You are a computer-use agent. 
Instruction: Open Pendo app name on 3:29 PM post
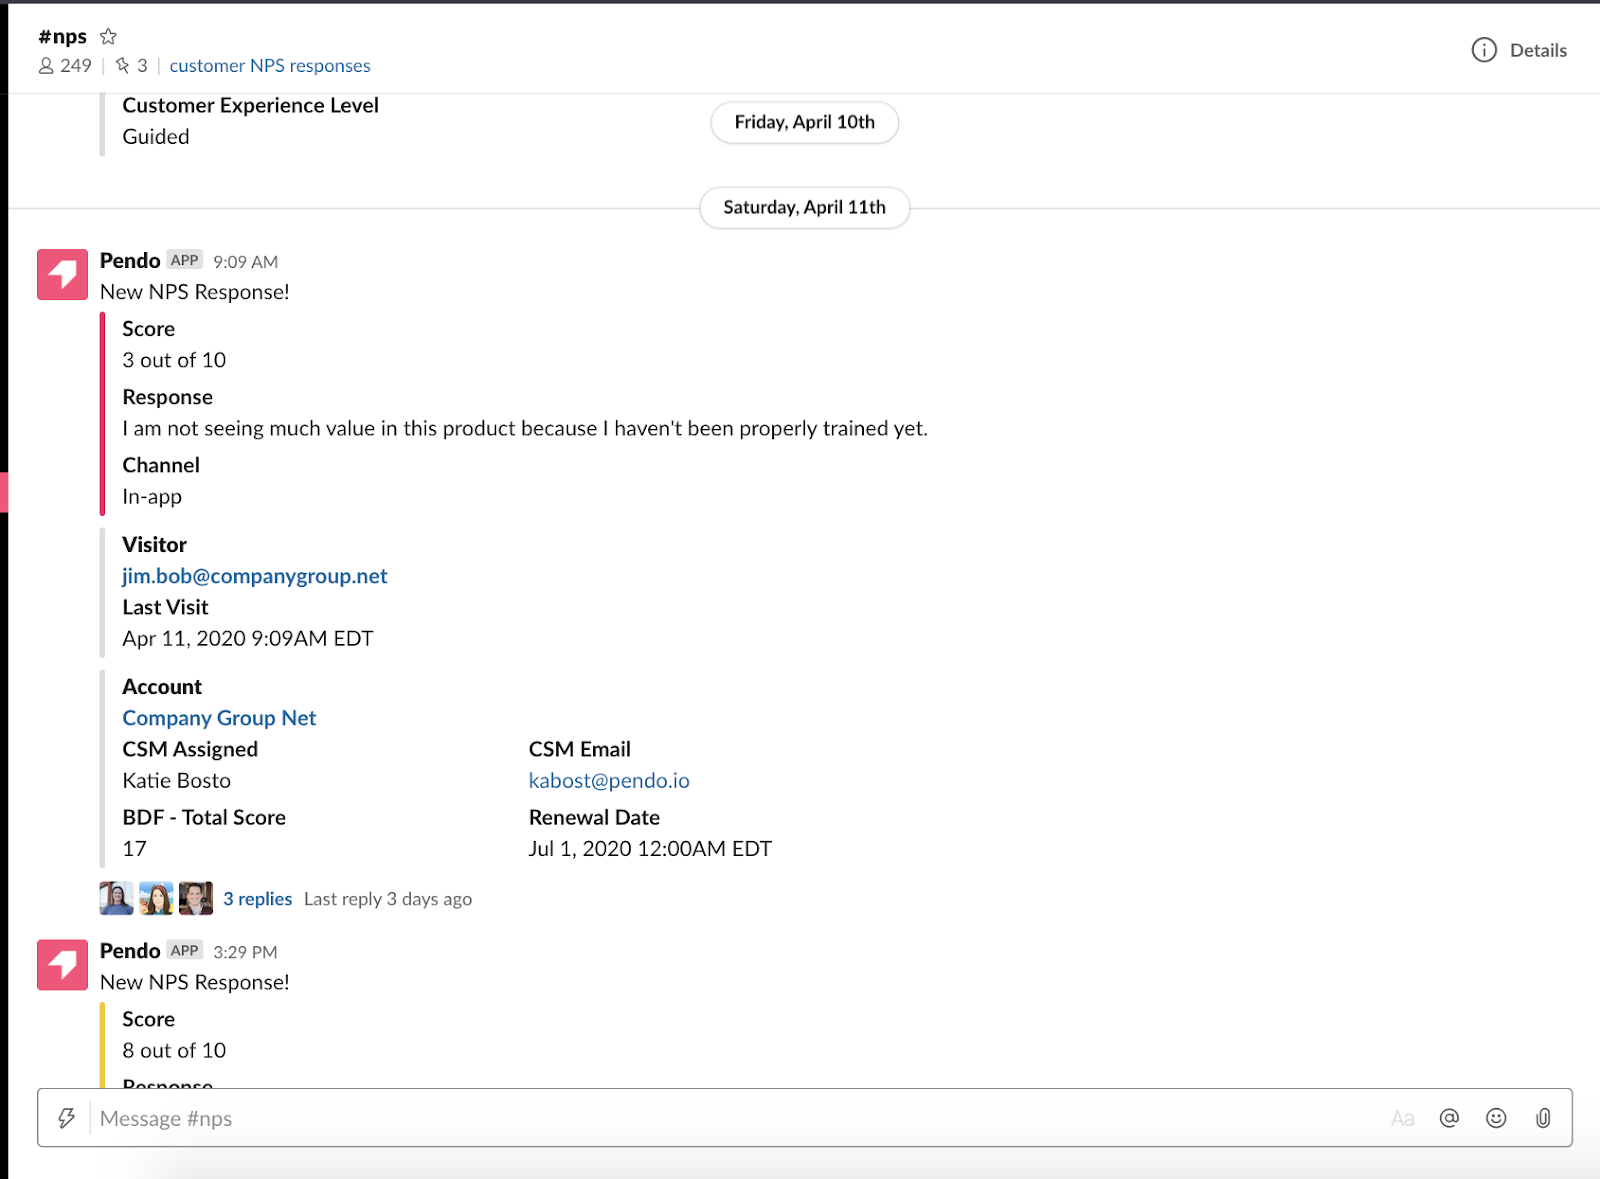[x=130, y=950]
